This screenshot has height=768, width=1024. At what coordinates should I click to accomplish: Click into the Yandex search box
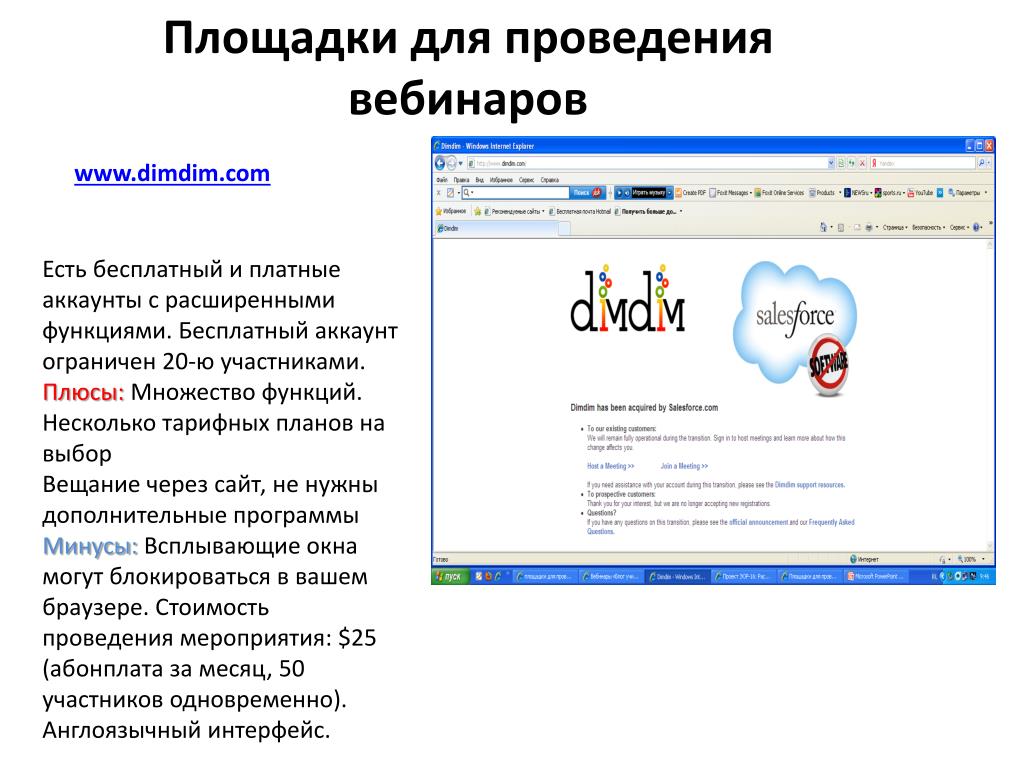click(922, 163)
